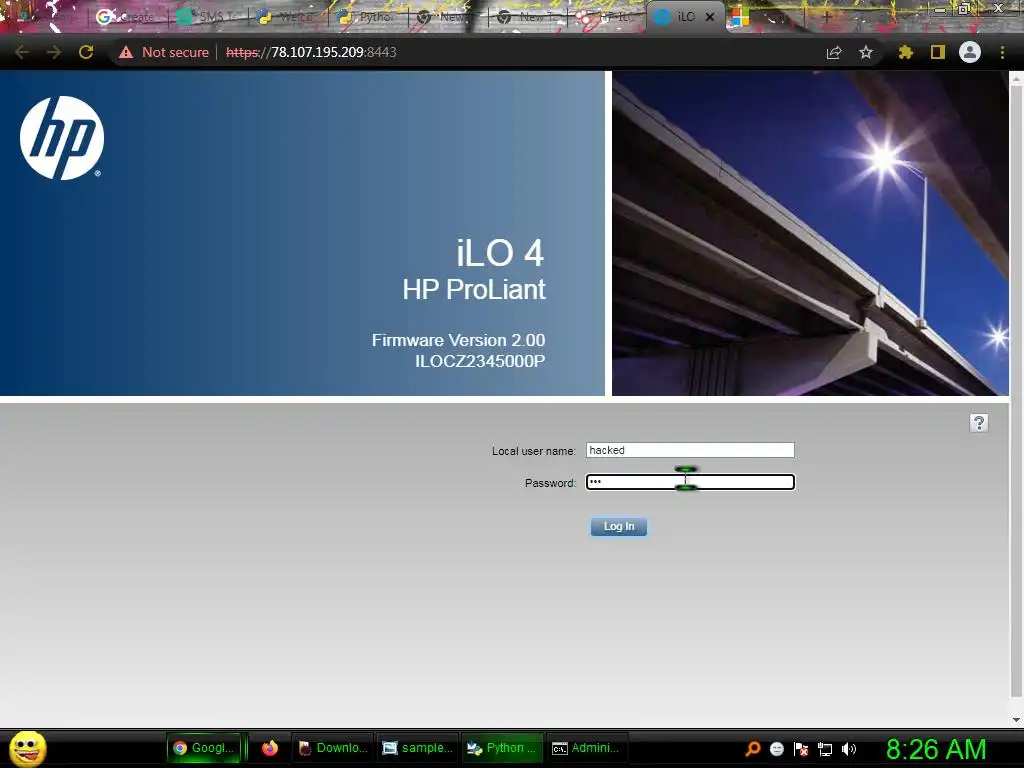The height and width of the screenshot is (768, 1024).
Task: Click the 8:26 AM clock
Action: [936, 749]
